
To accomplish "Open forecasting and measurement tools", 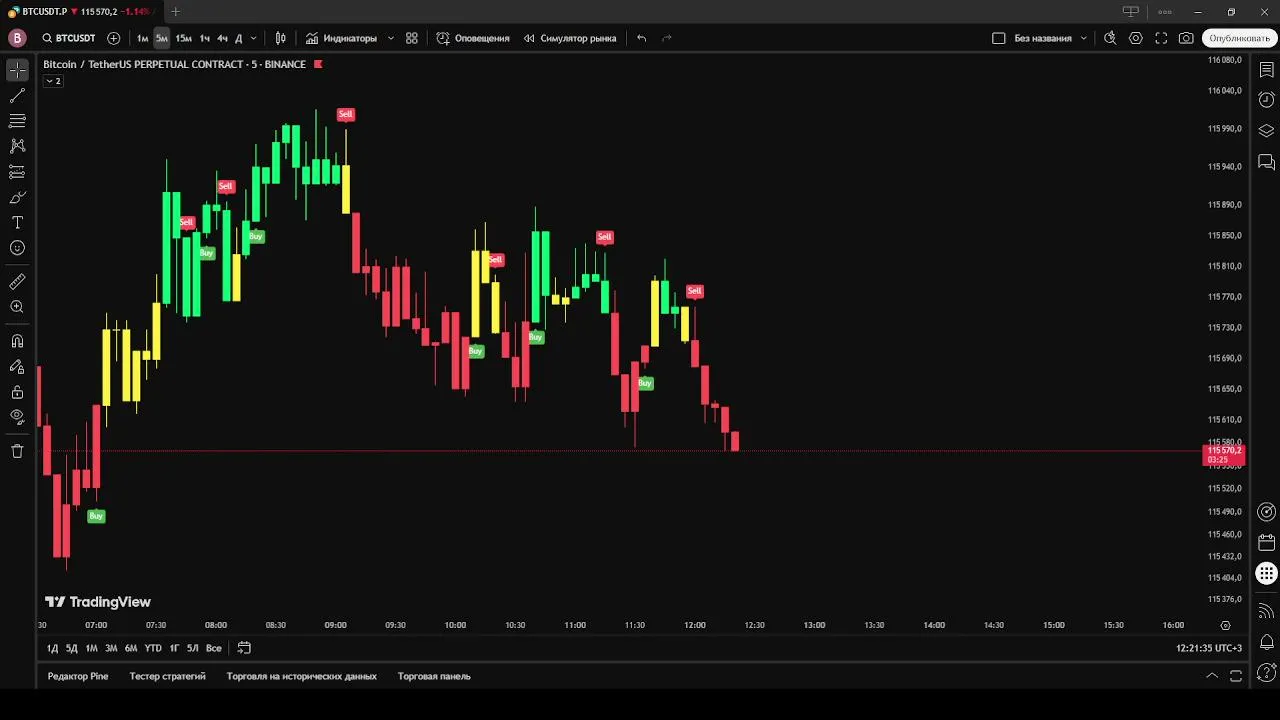I will (17, 172).
